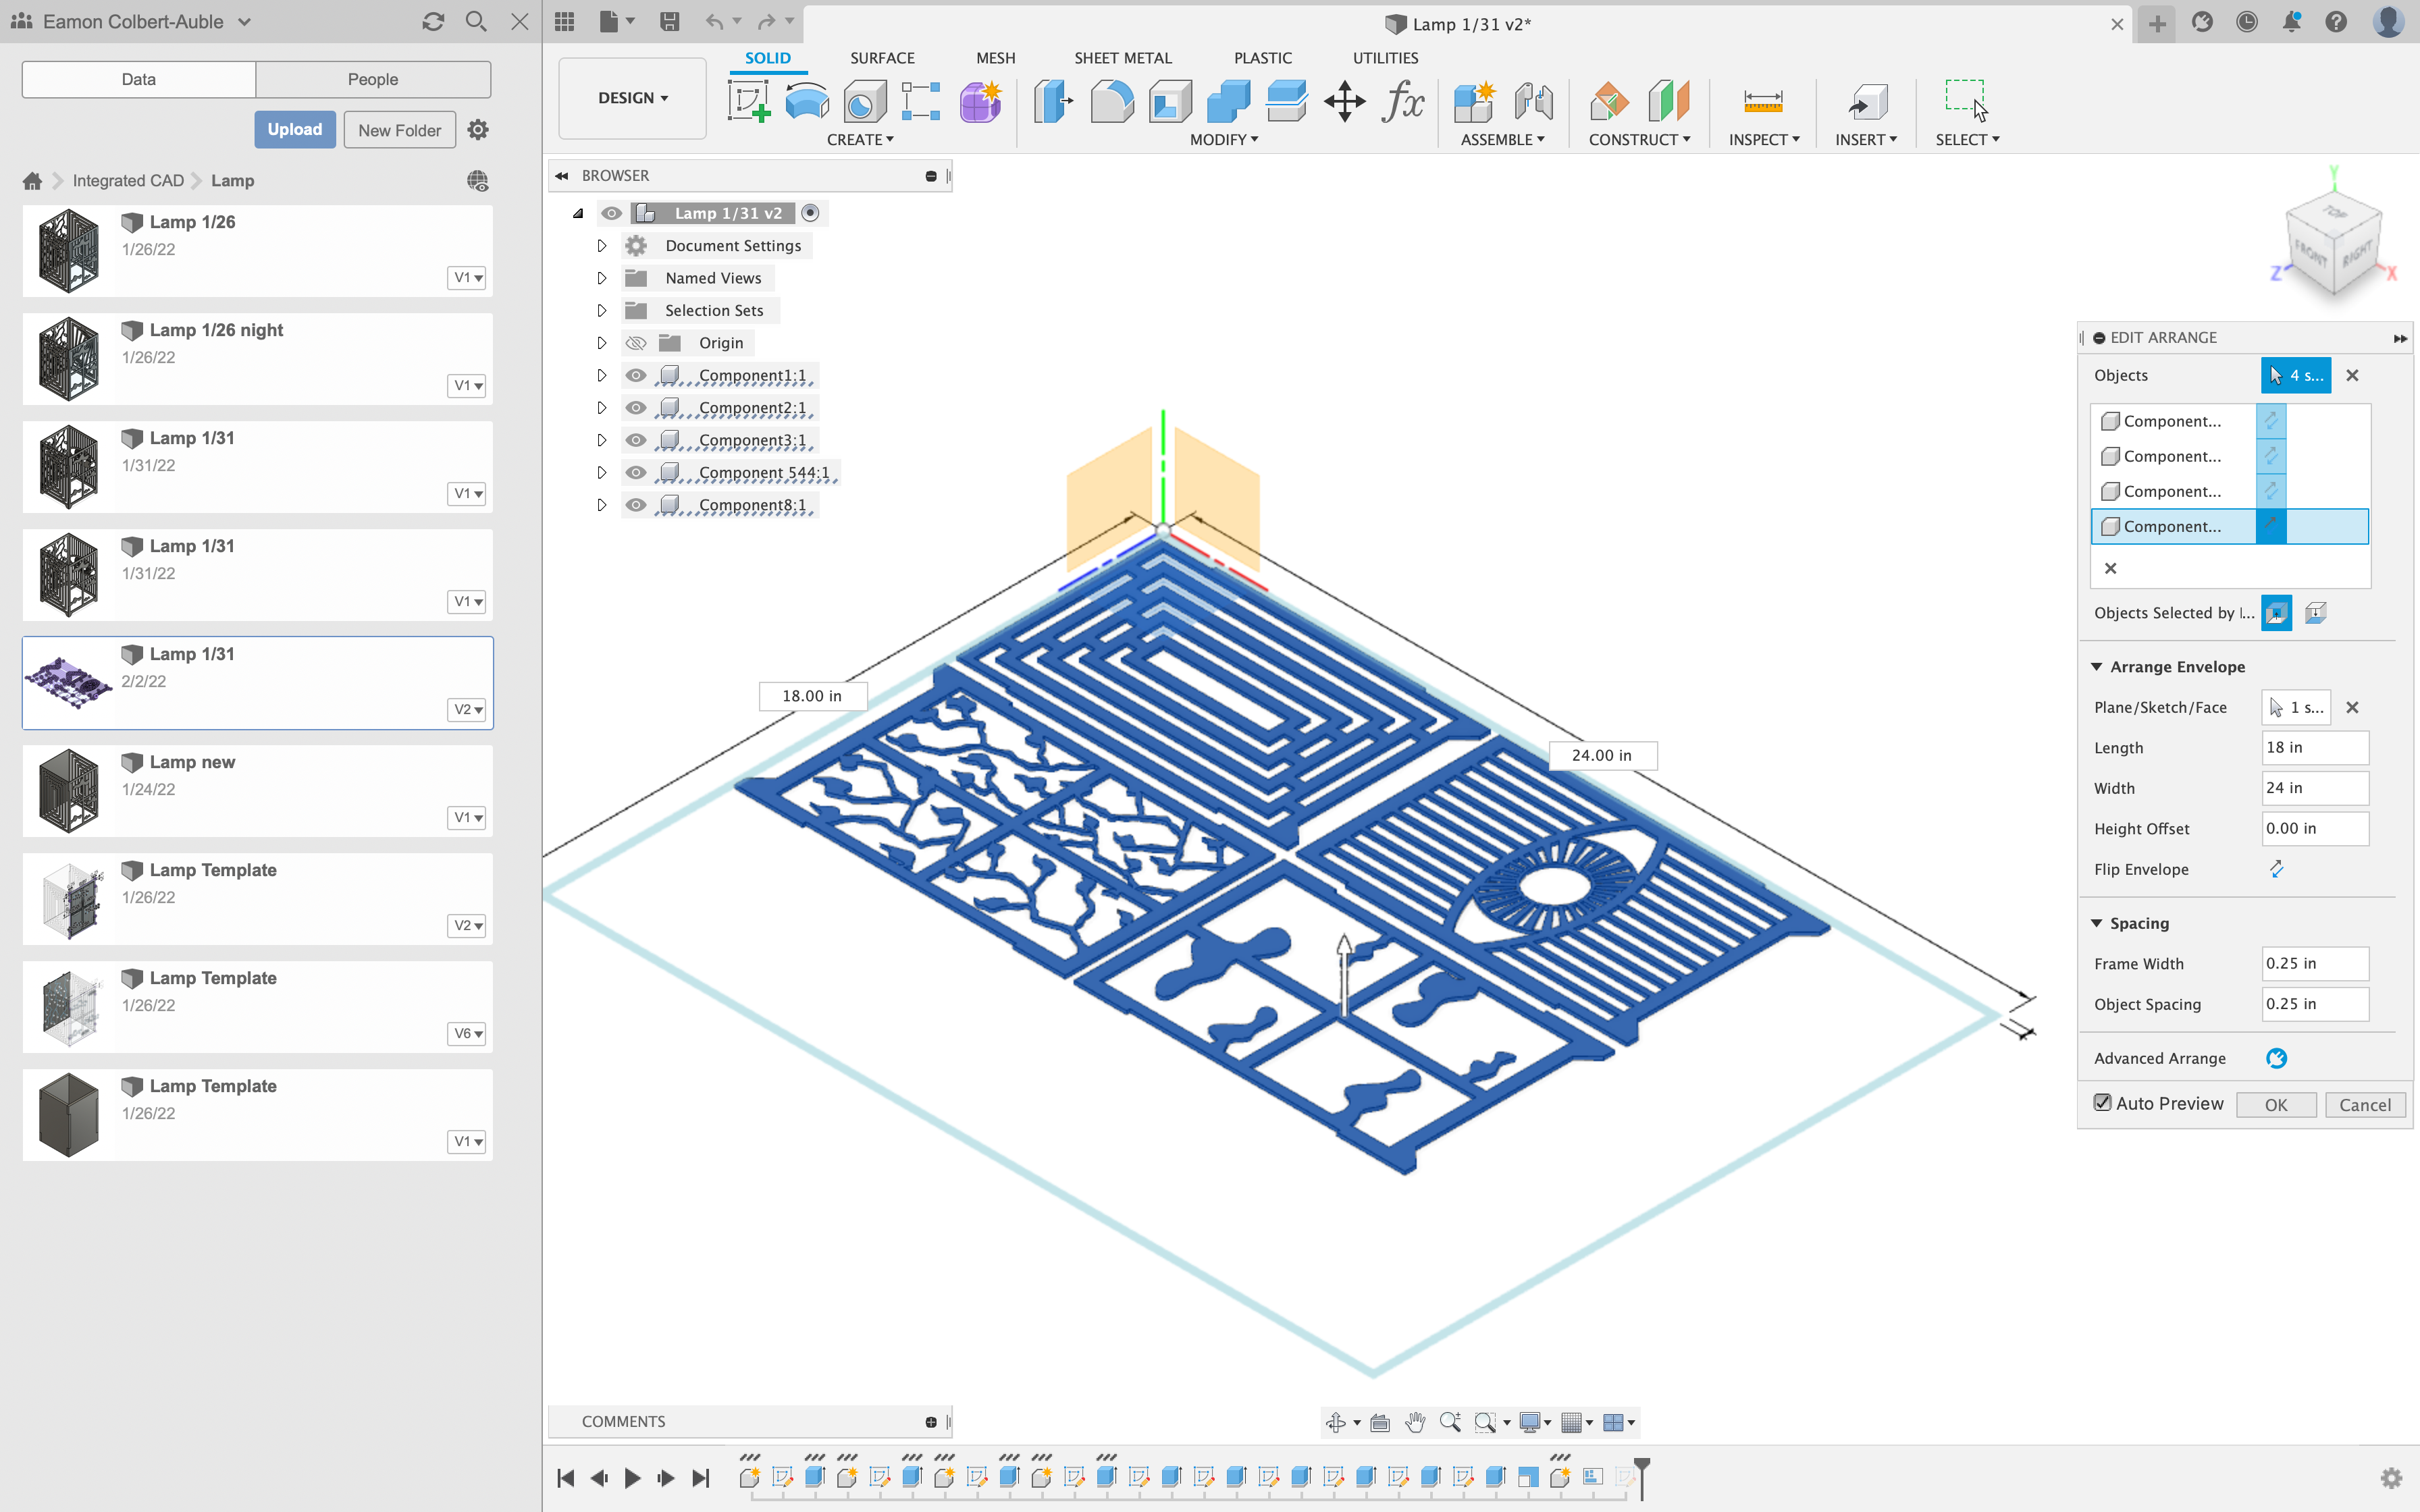This screenshot has width=2420, height=1512.
Task: Expand the Named Views tree node
Action: (601, 278)
